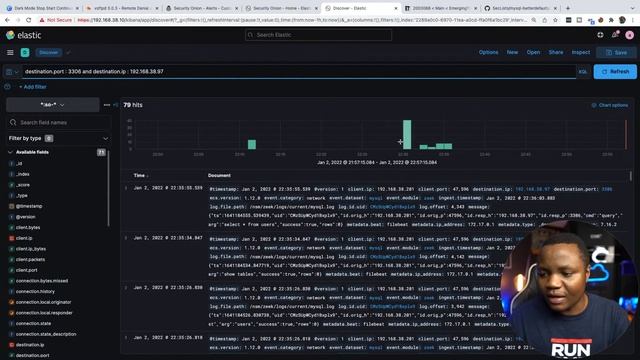Click the field type icon for @timestamp

(11, 206)
